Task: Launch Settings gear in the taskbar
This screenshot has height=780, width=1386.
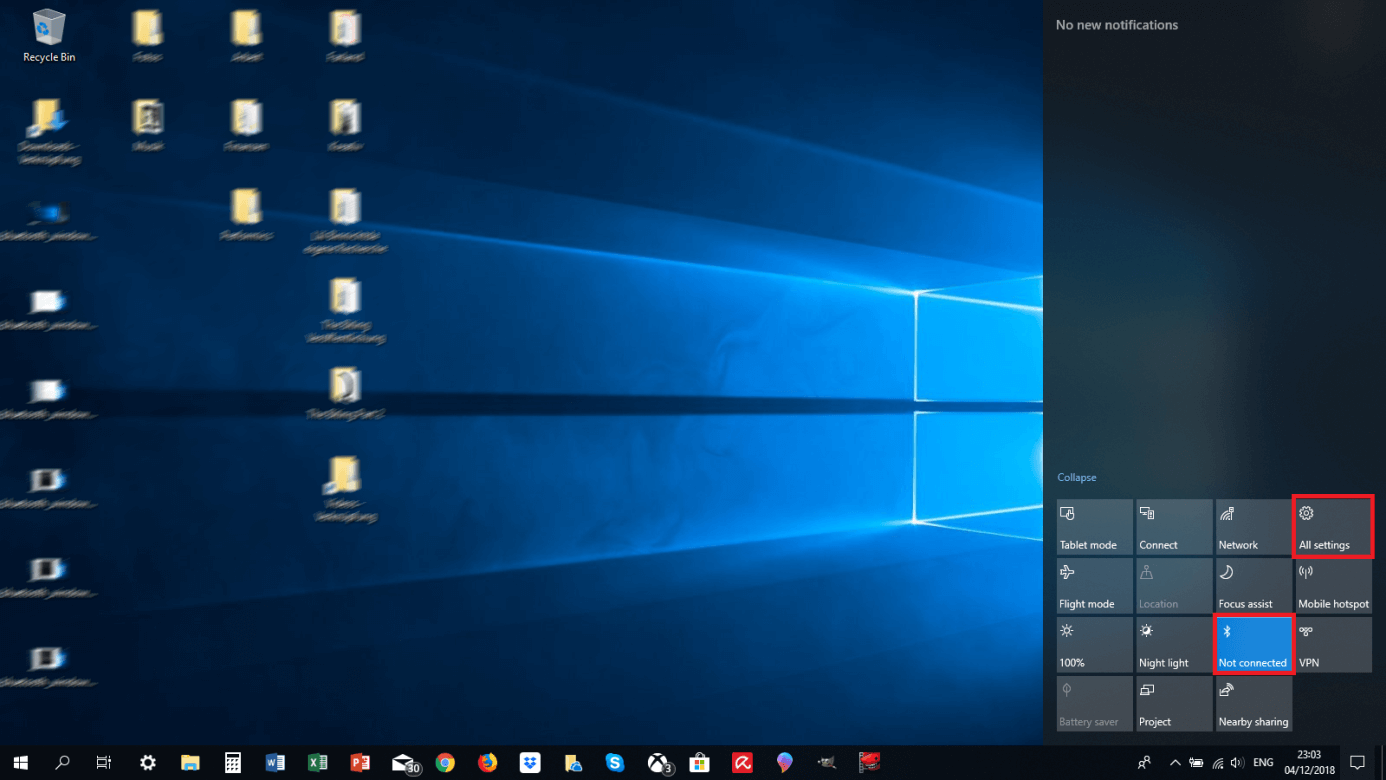Action: tap(148, 762)
